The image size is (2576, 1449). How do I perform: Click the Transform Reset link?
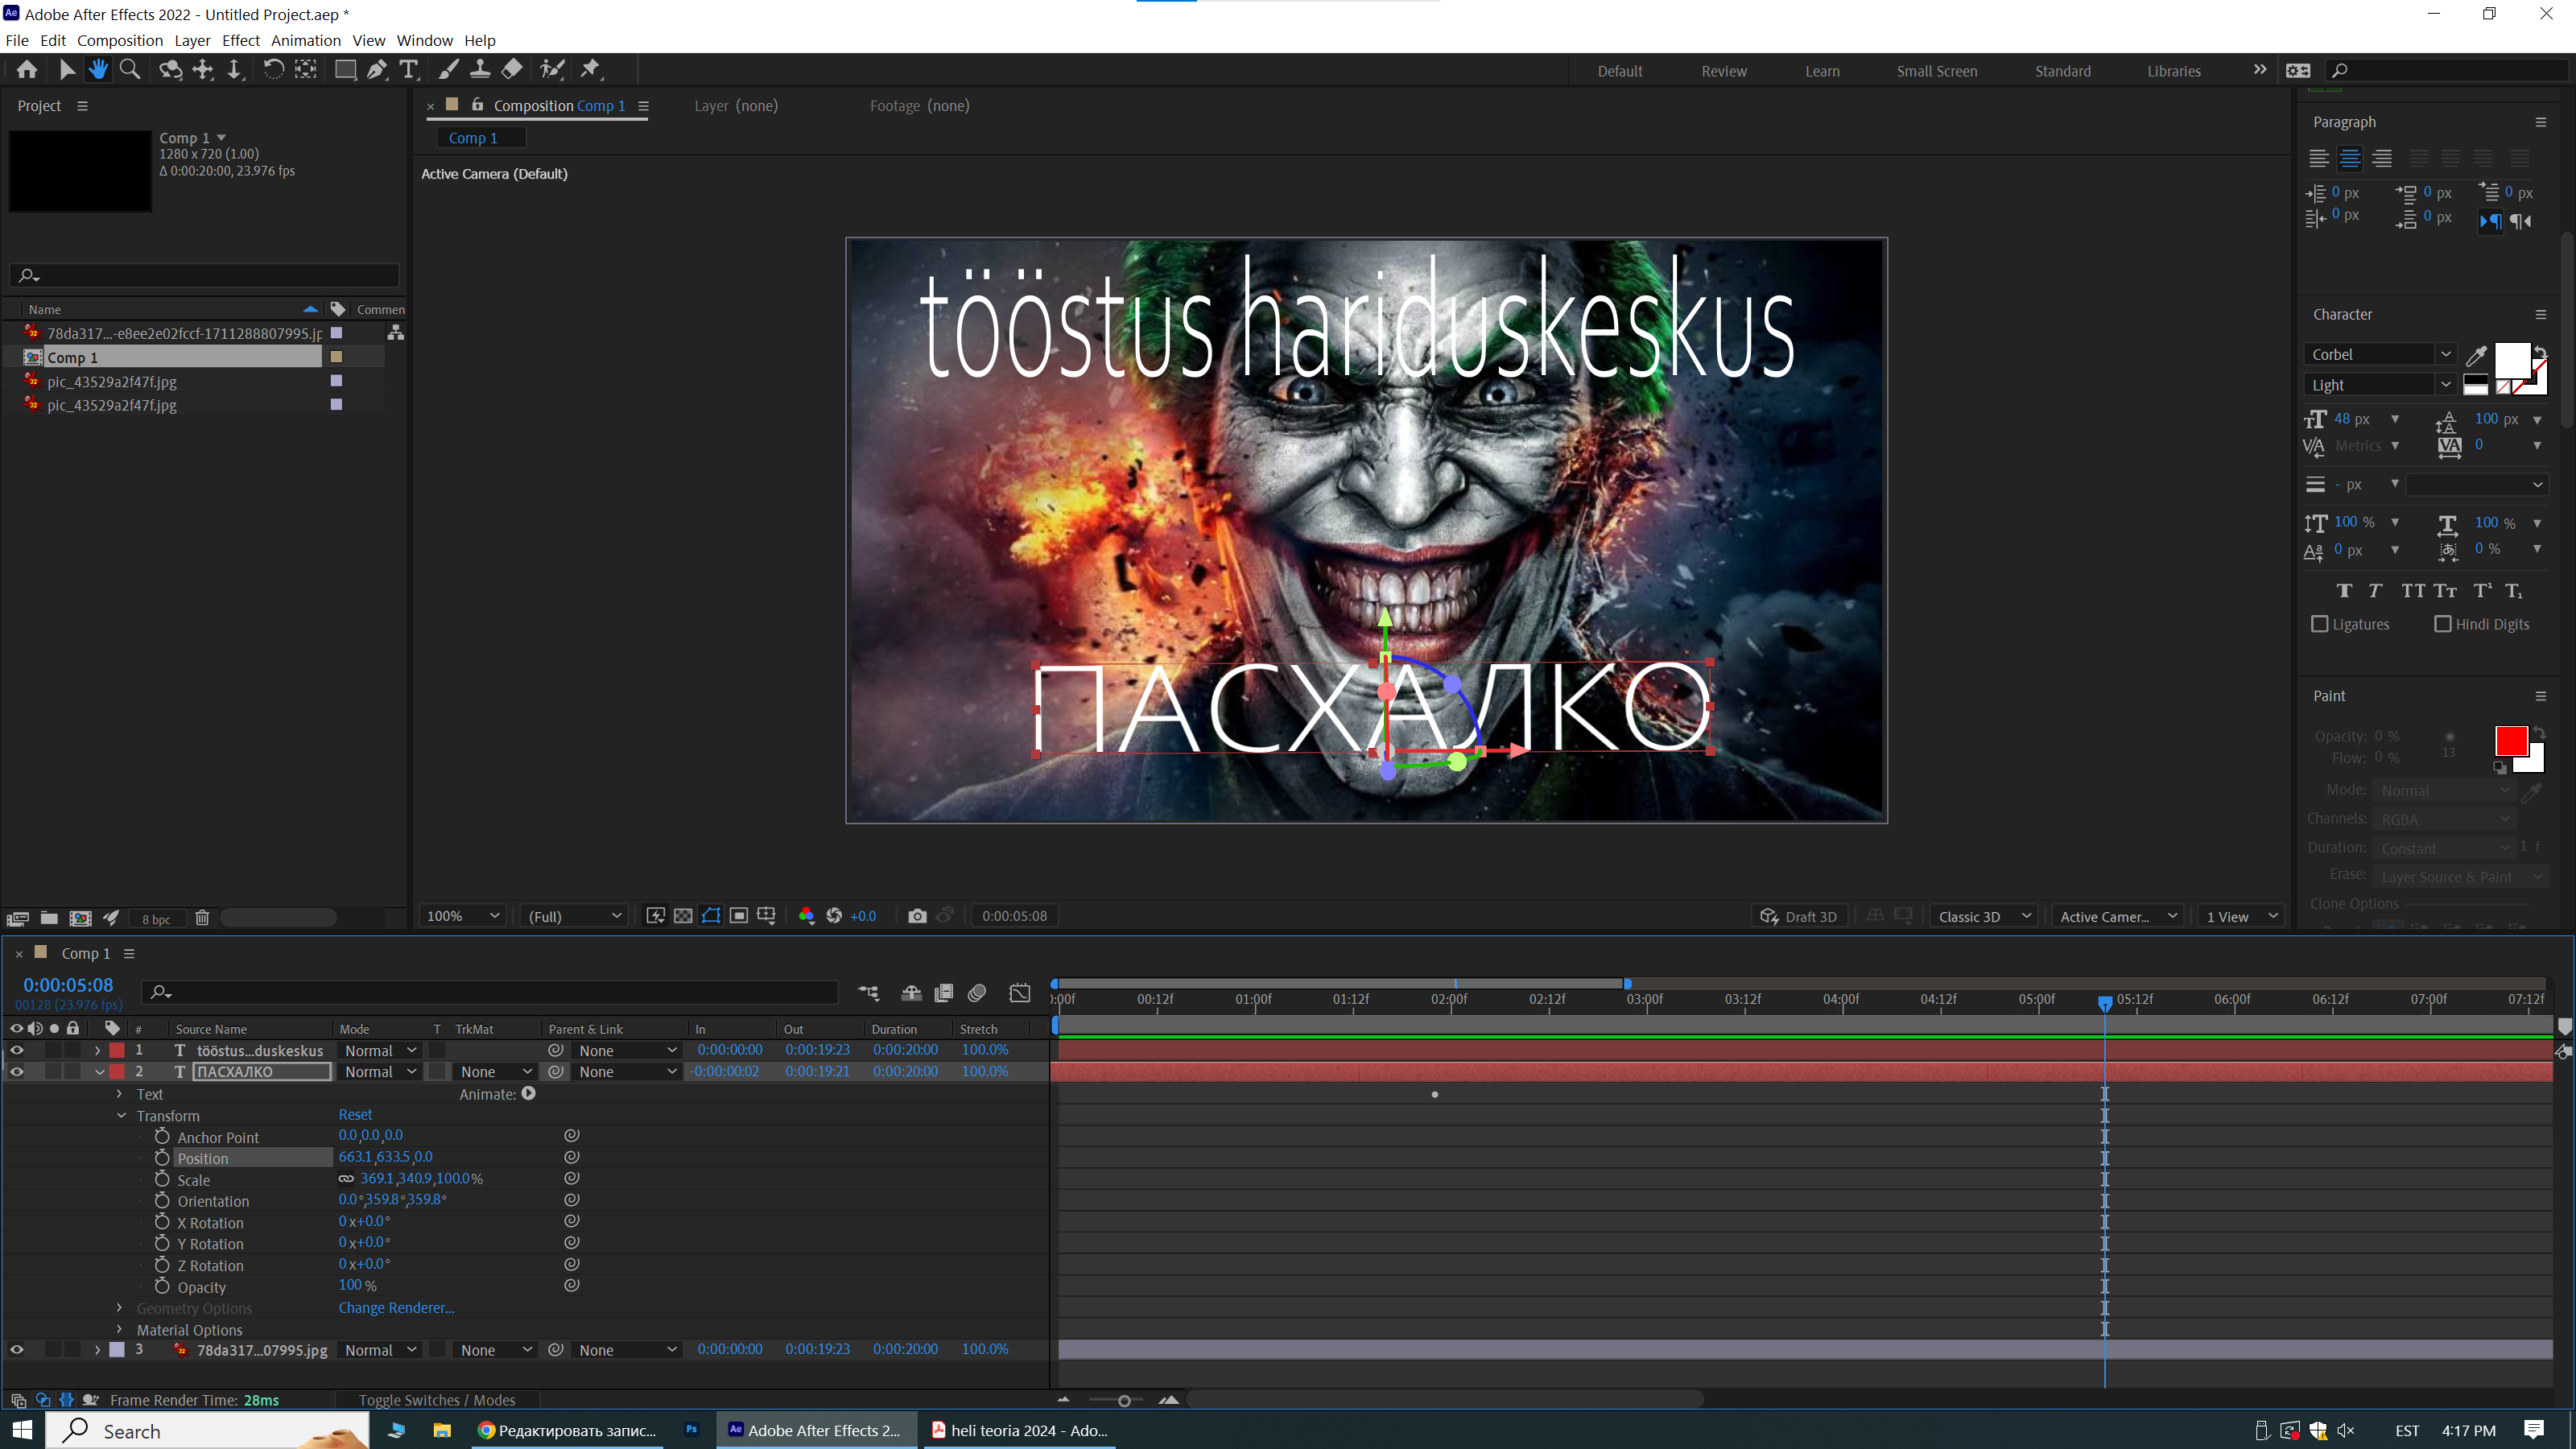point(355,1115)
